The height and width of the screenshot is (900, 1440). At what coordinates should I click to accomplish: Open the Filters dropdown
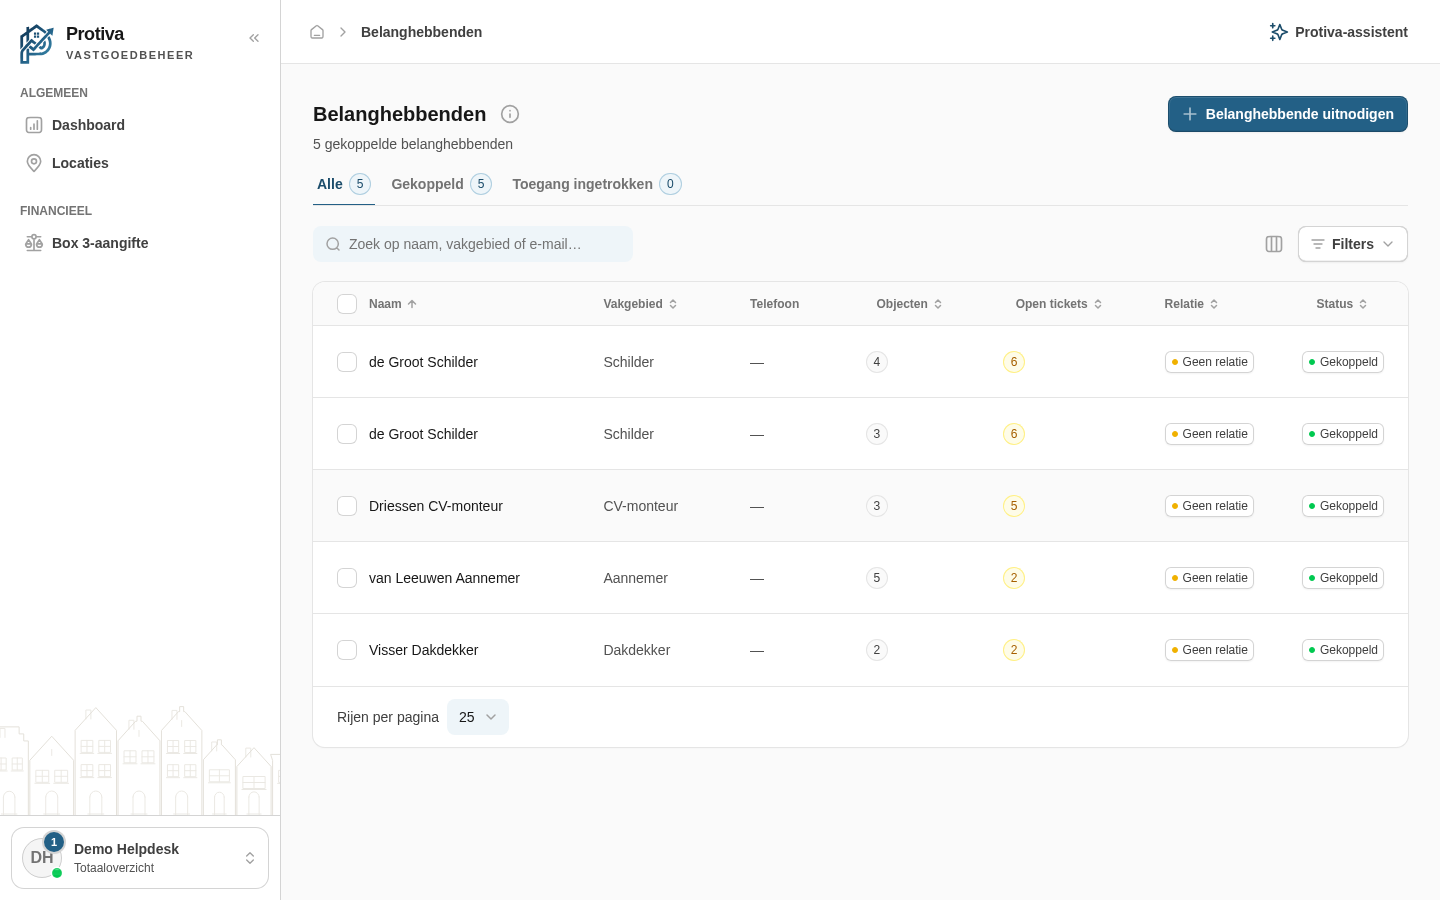tap(1352, 244)
